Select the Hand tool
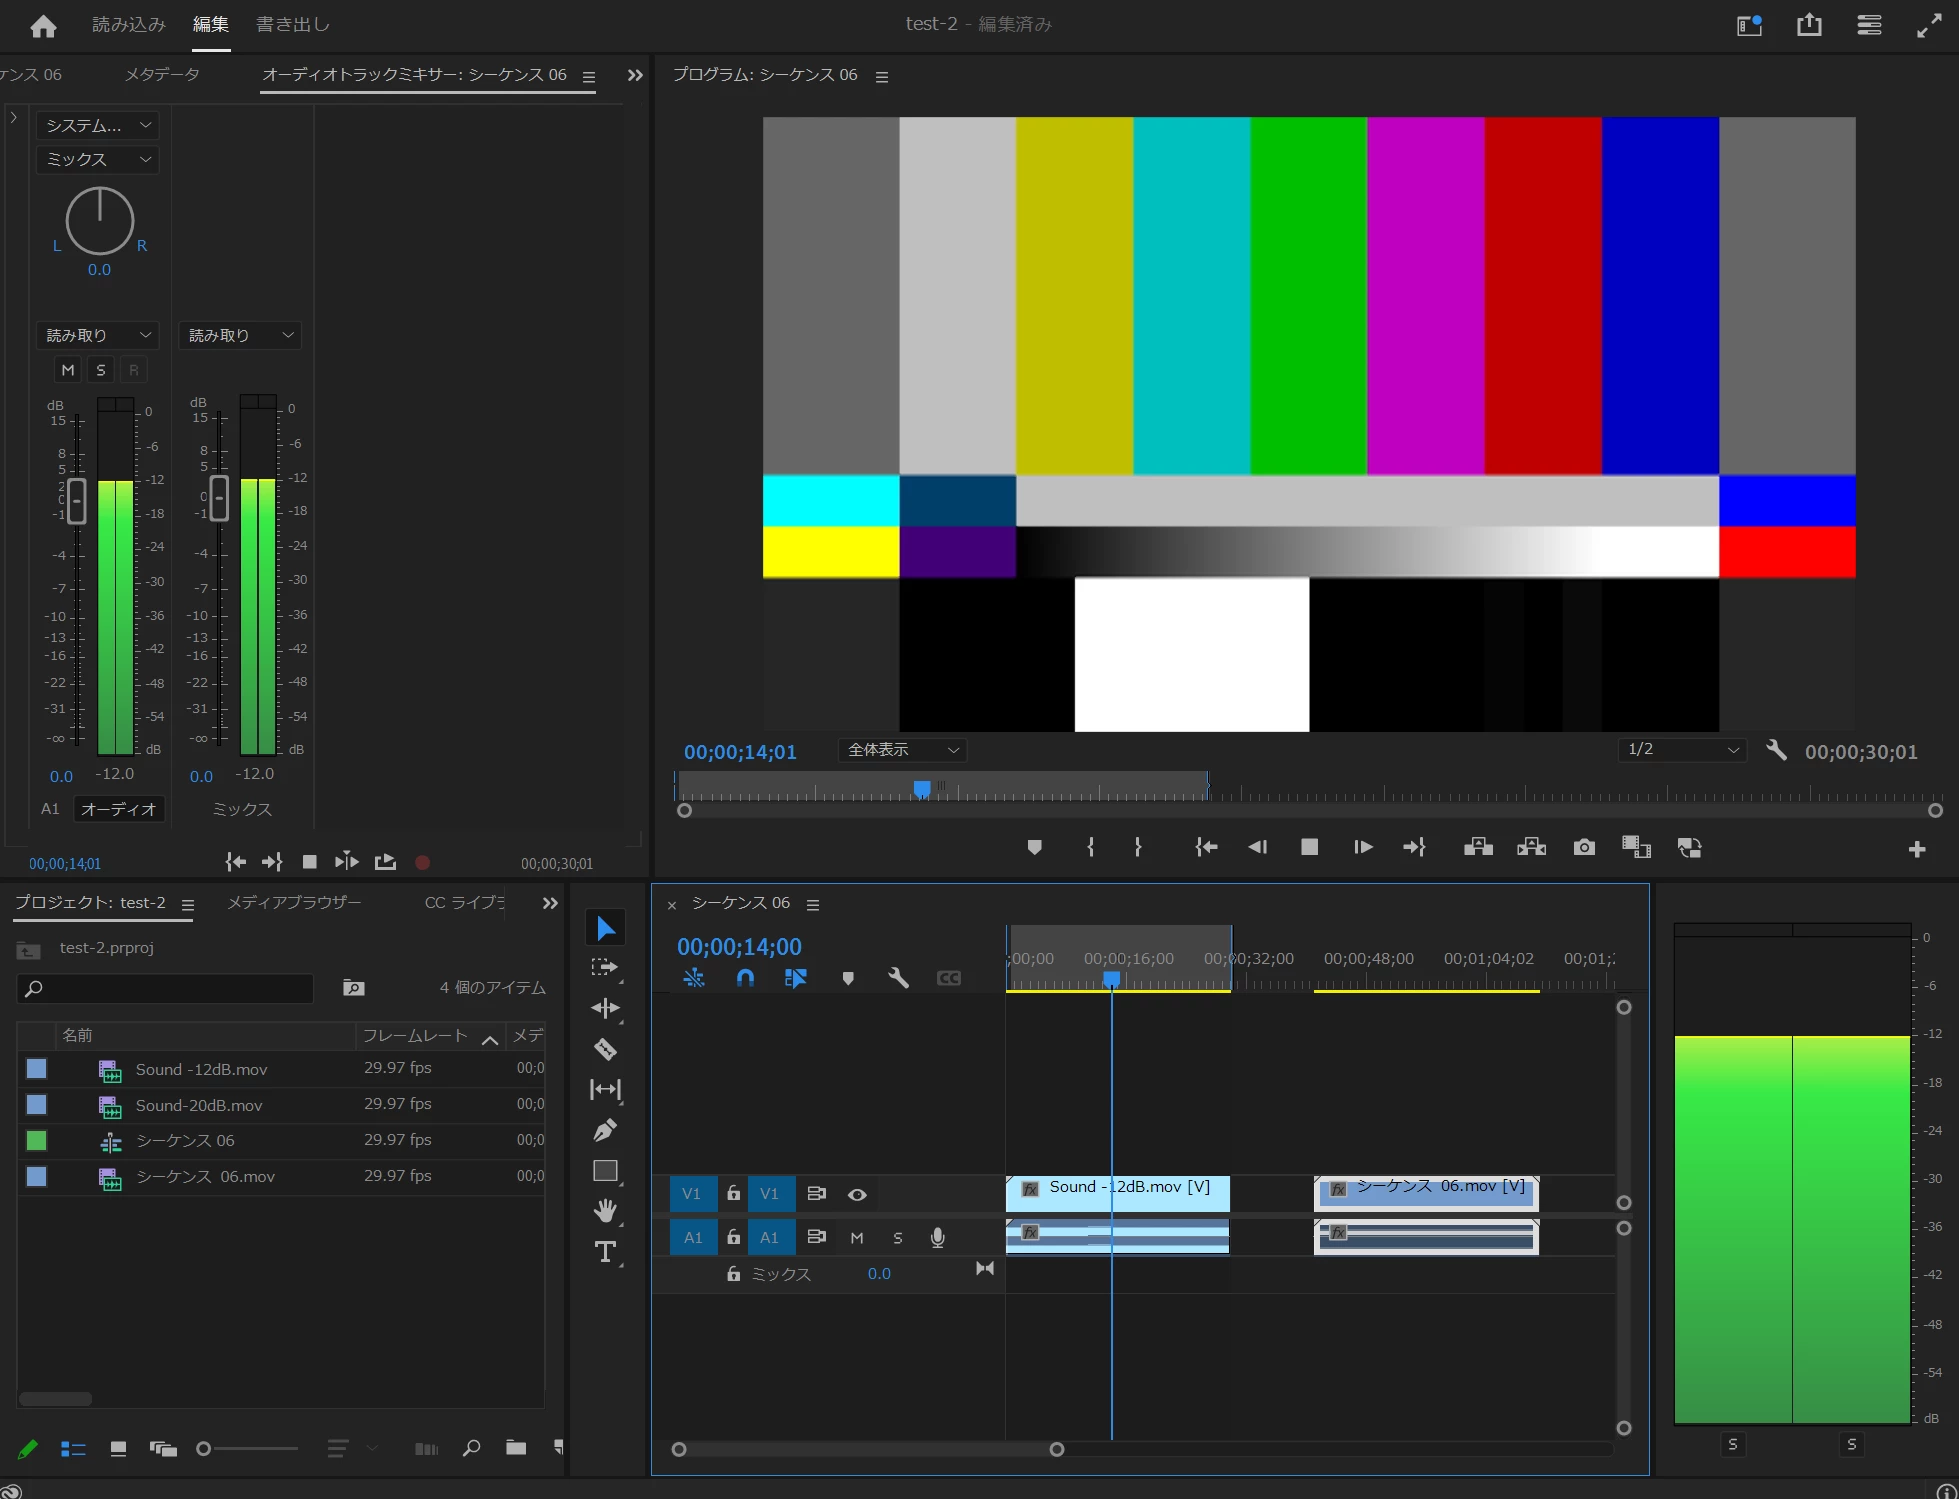 pyautogui.click(x=605, y=1211)
